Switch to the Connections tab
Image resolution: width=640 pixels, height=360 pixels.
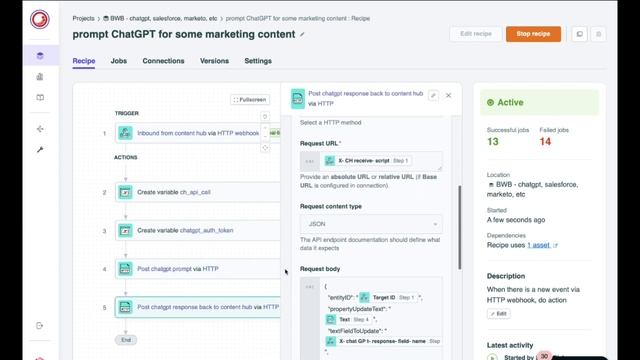pos(163,61)
